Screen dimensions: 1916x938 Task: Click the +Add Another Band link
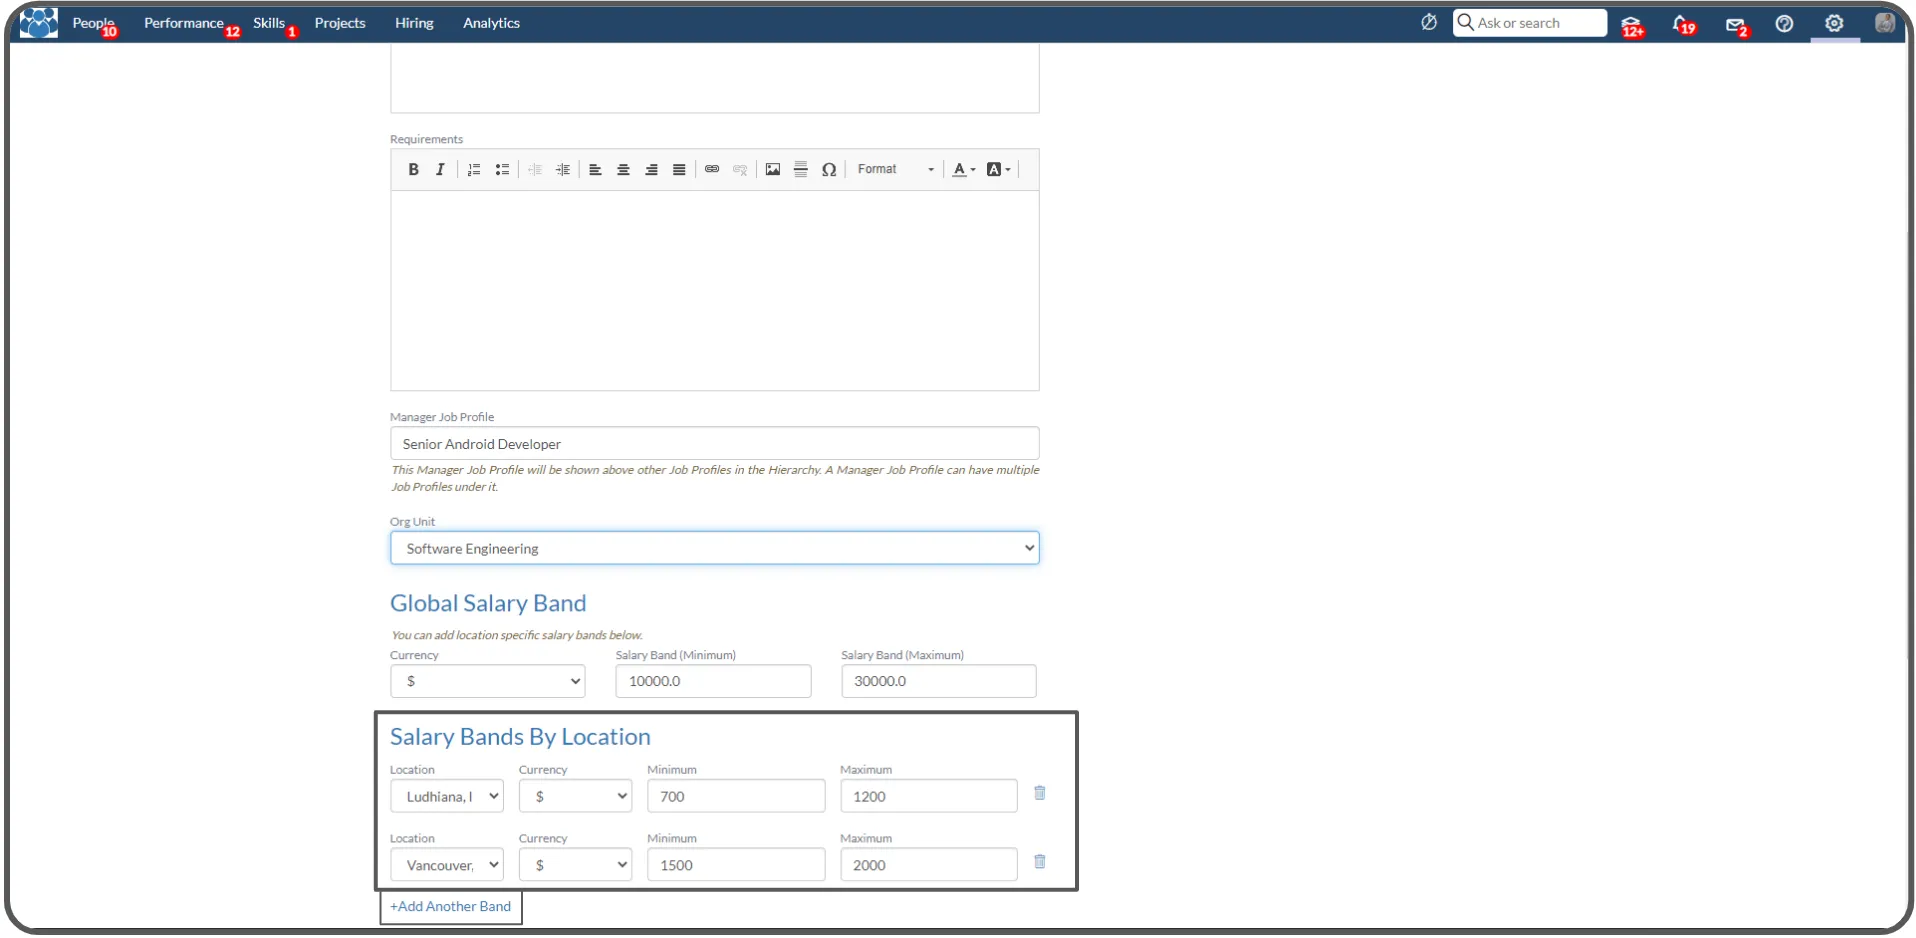click(x=451, y=907)
